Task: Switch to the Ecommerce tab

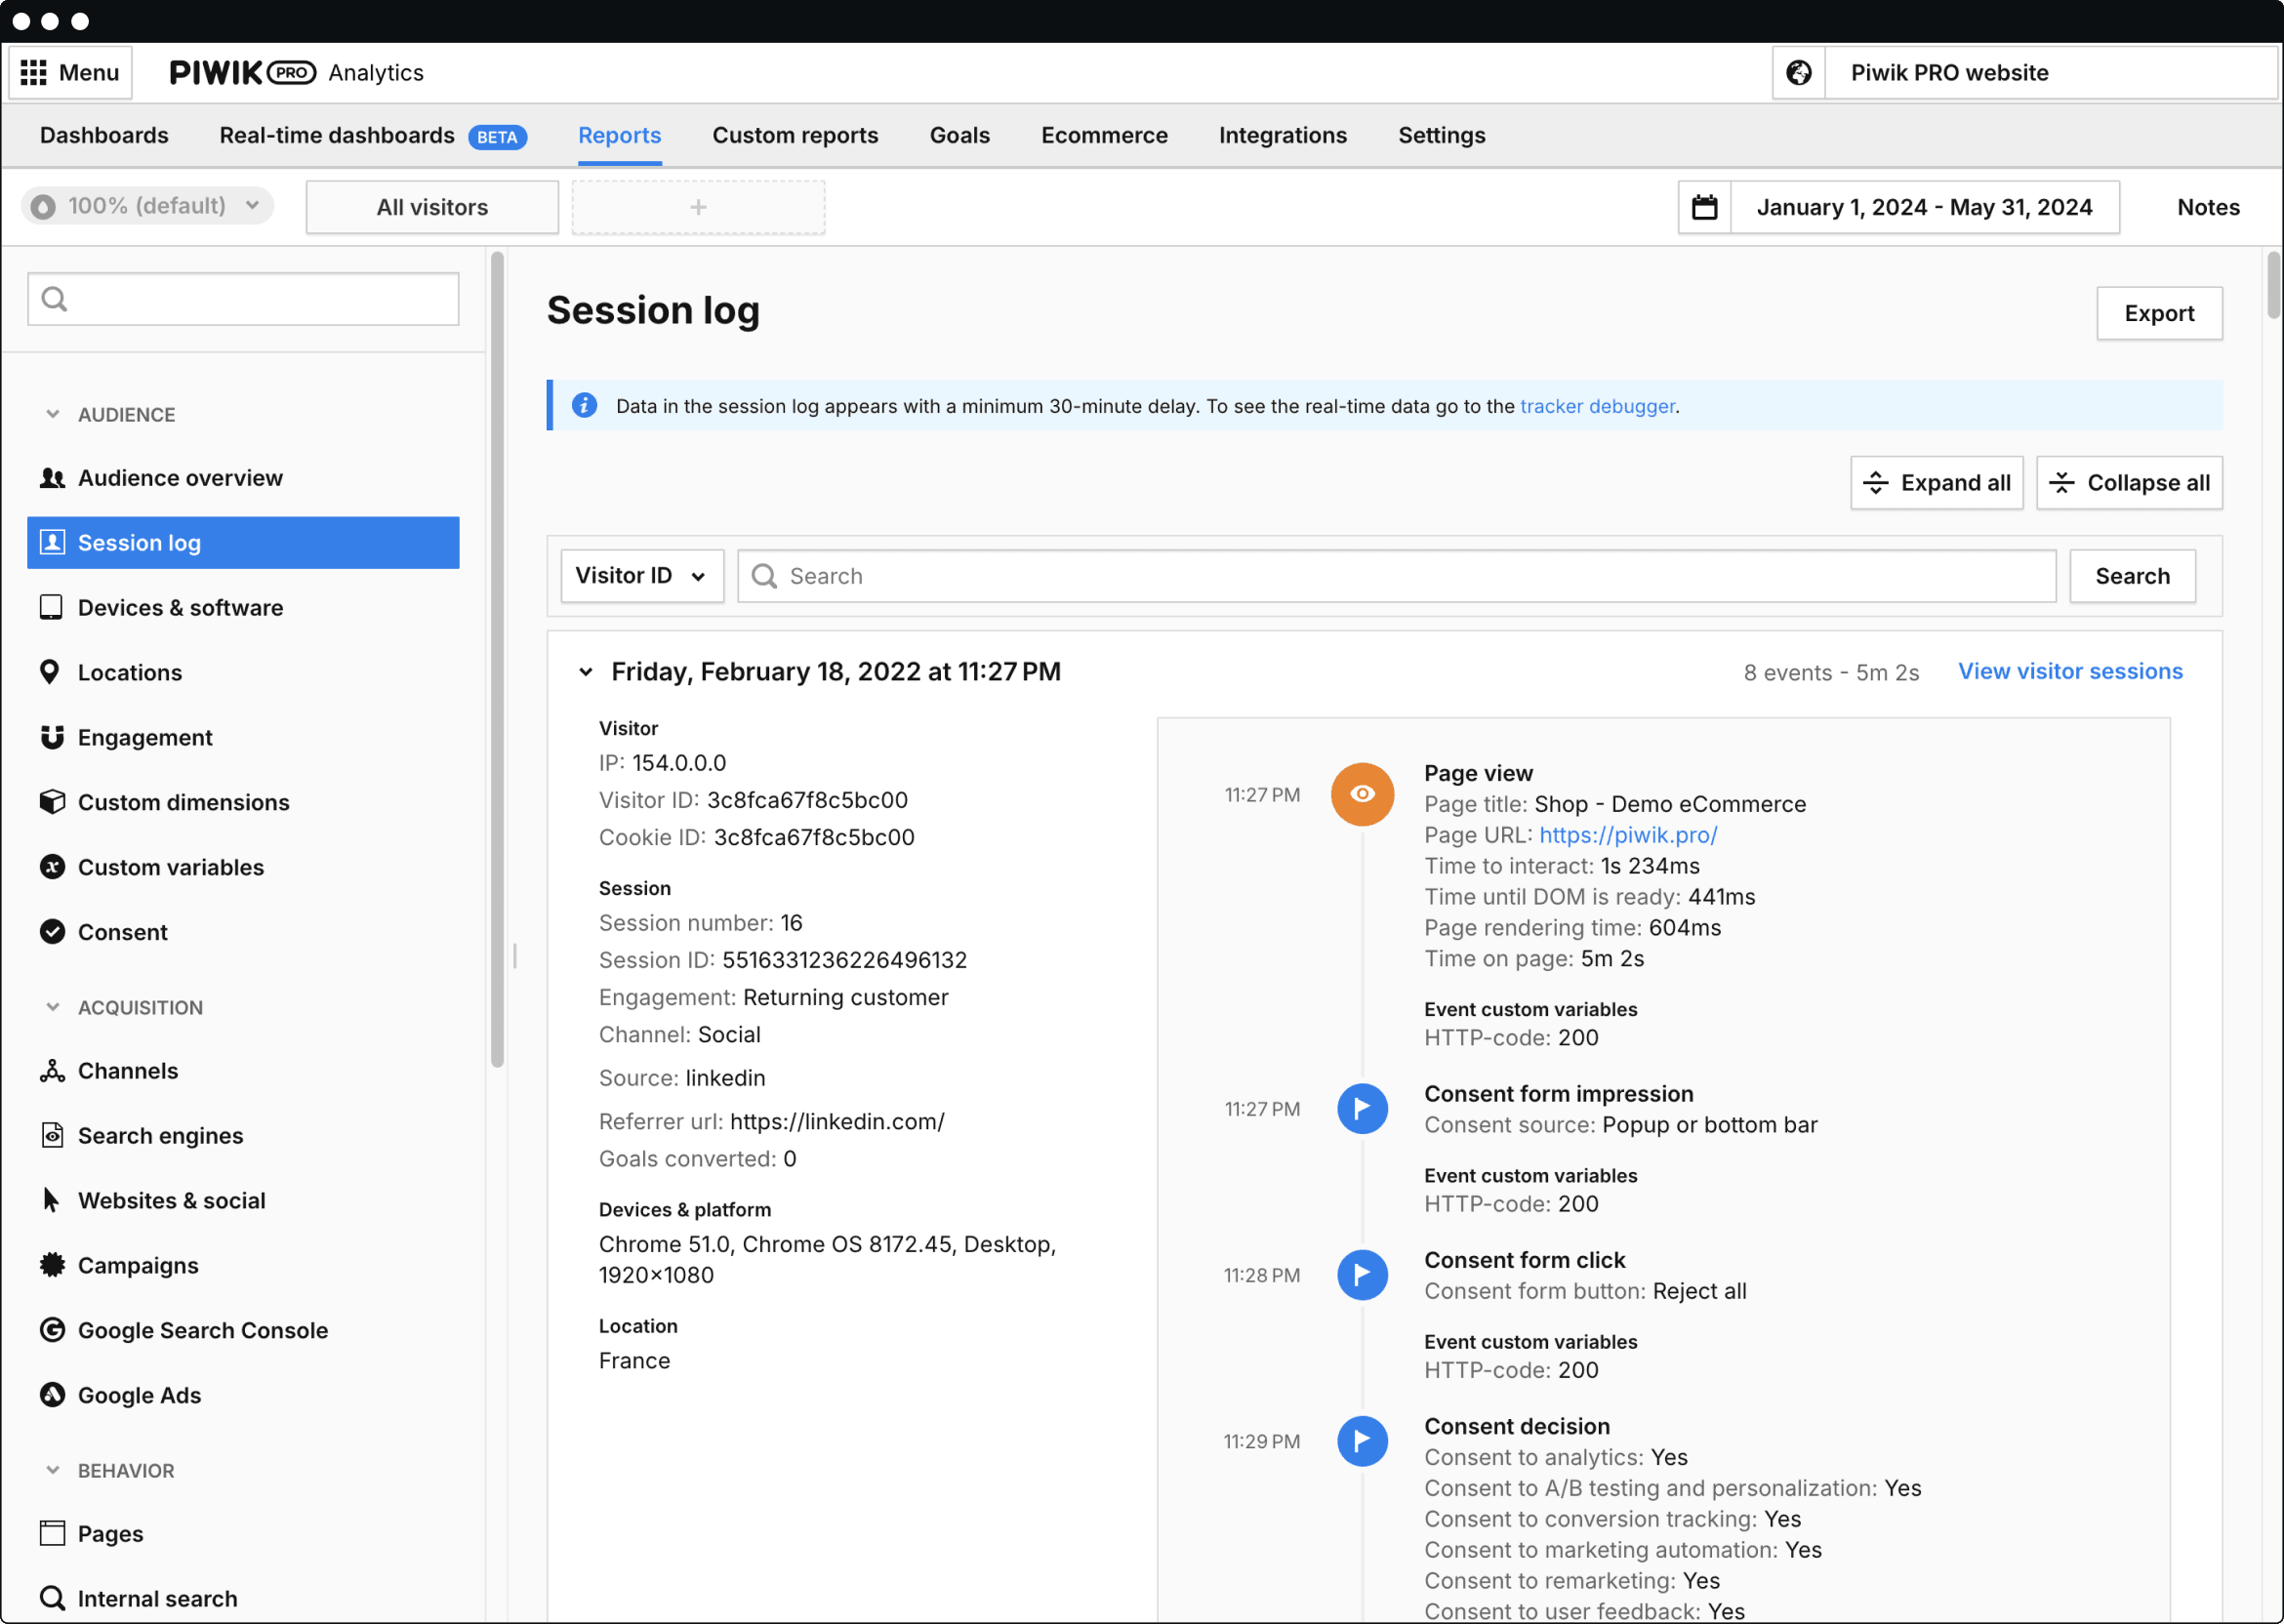Action: click(x=1104, y=135)
